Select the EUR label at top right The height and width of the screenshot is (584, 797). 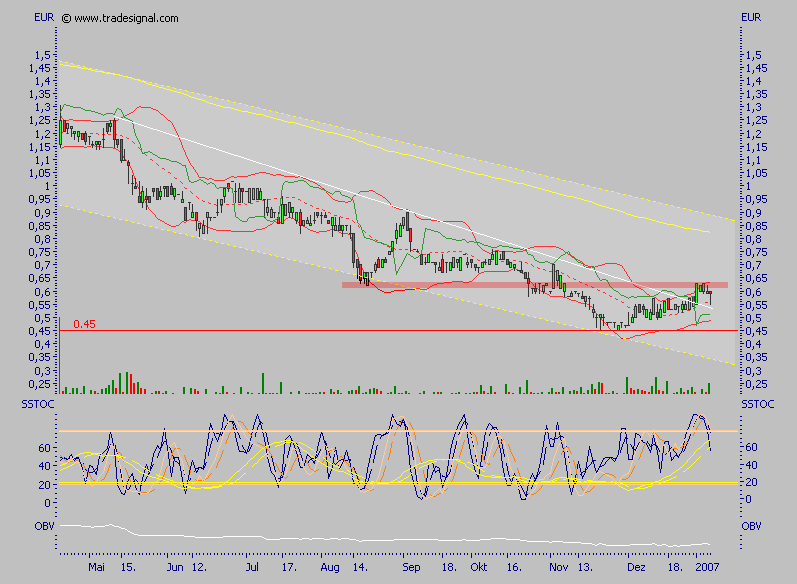(753, 17)
